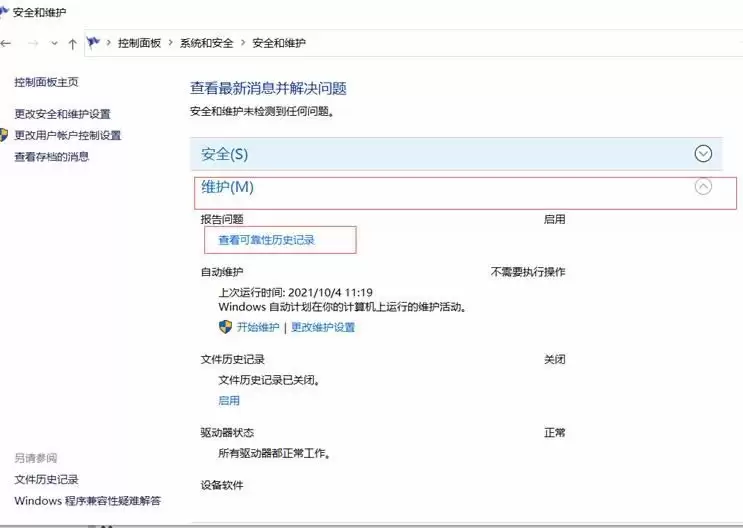743x528 pixels.
Task: Select 系统和安全 in the breadcrumb path
Action: [x=206, y=43]
